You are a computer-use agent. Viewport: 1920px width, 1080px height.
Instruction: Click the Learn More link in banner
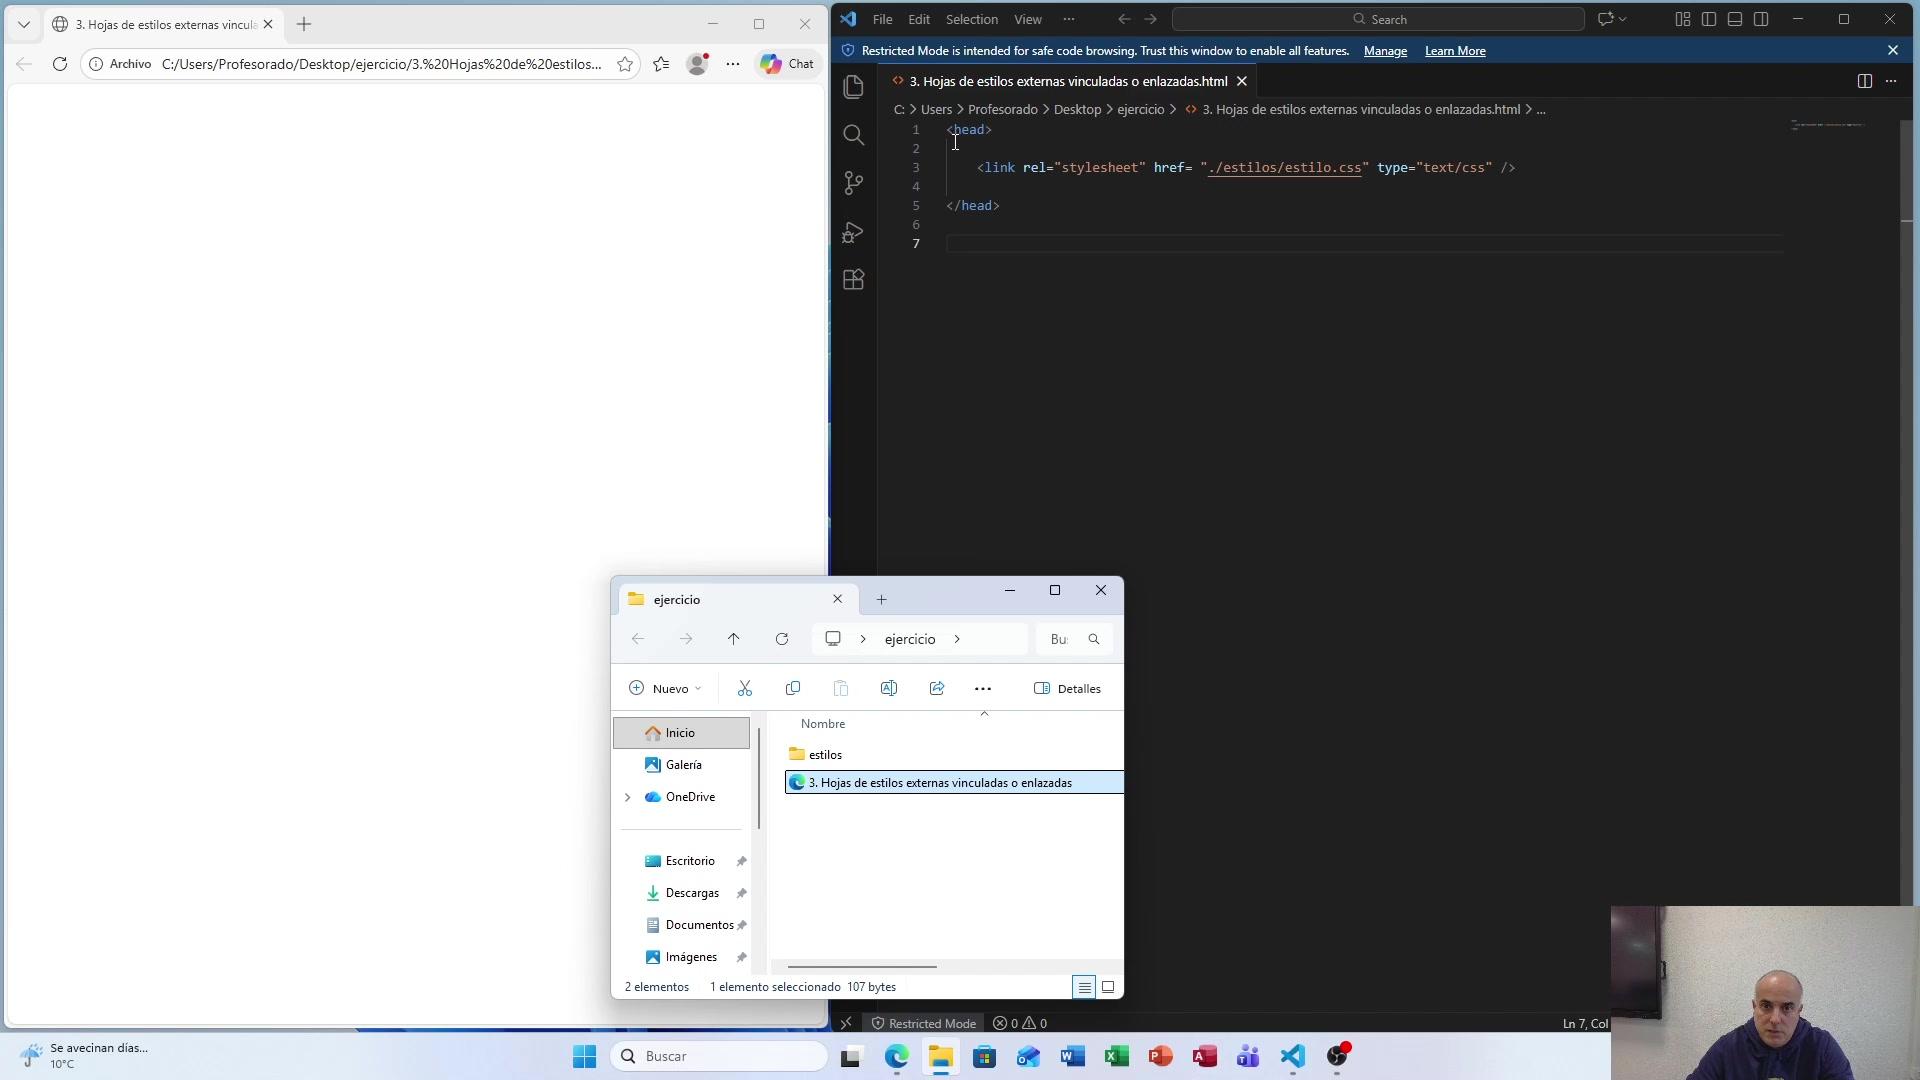1455,51
